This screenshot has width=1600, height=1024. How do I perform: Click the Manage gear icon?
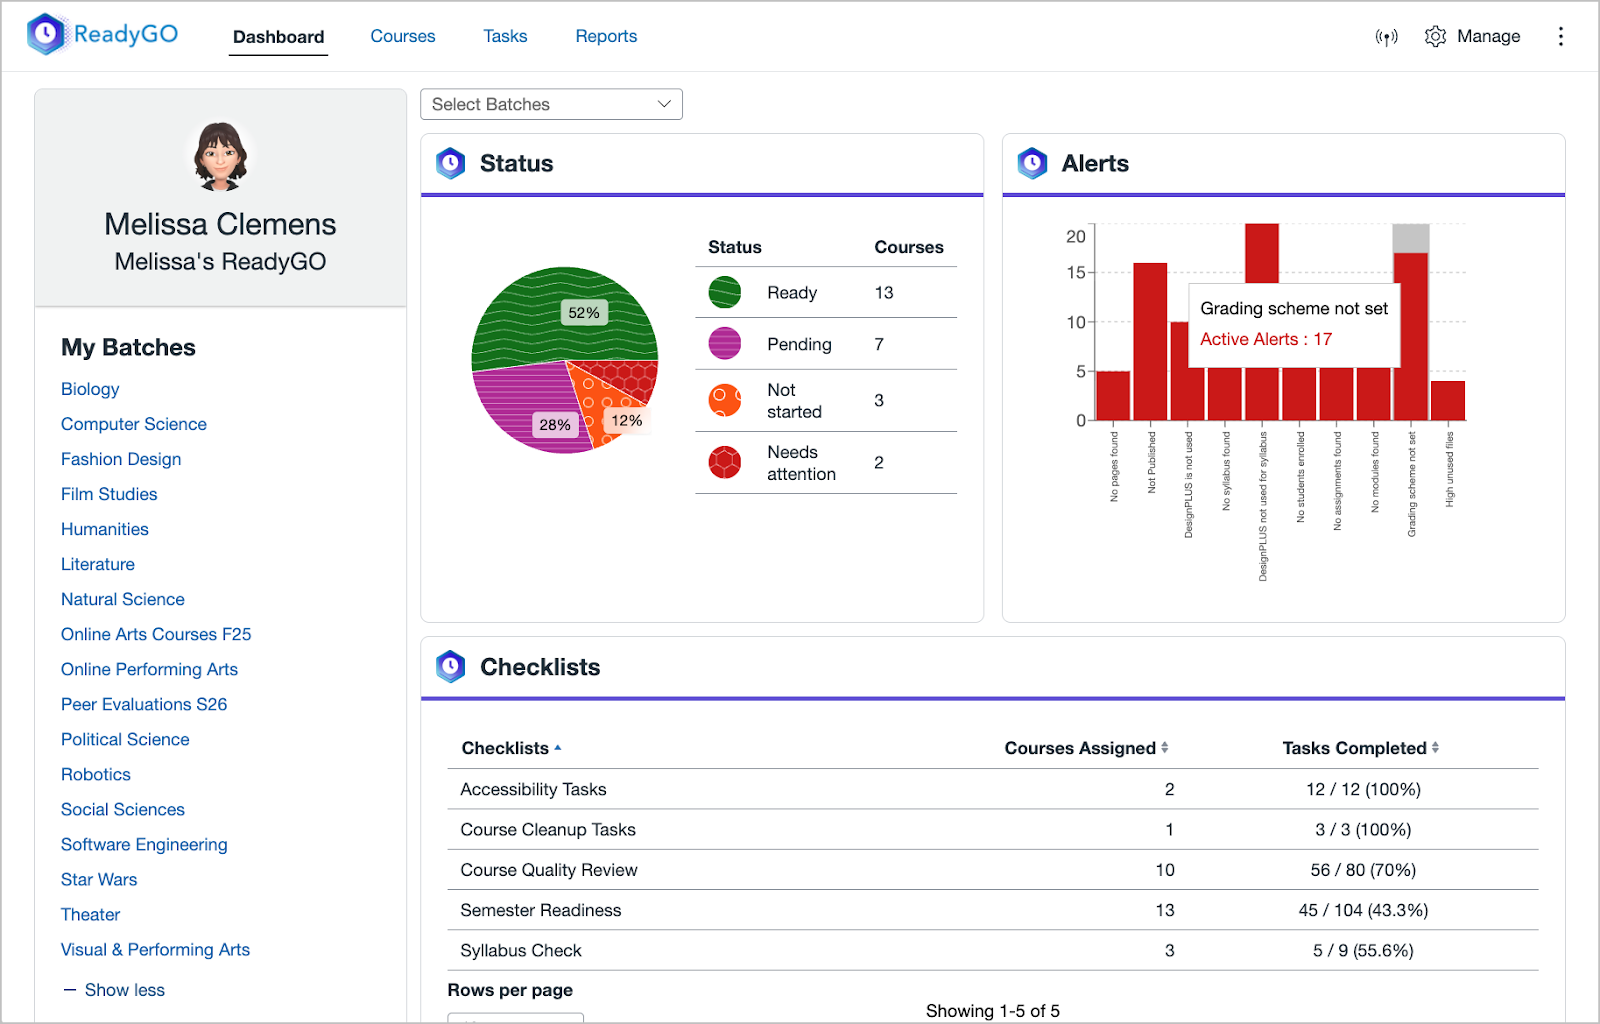1435,37
